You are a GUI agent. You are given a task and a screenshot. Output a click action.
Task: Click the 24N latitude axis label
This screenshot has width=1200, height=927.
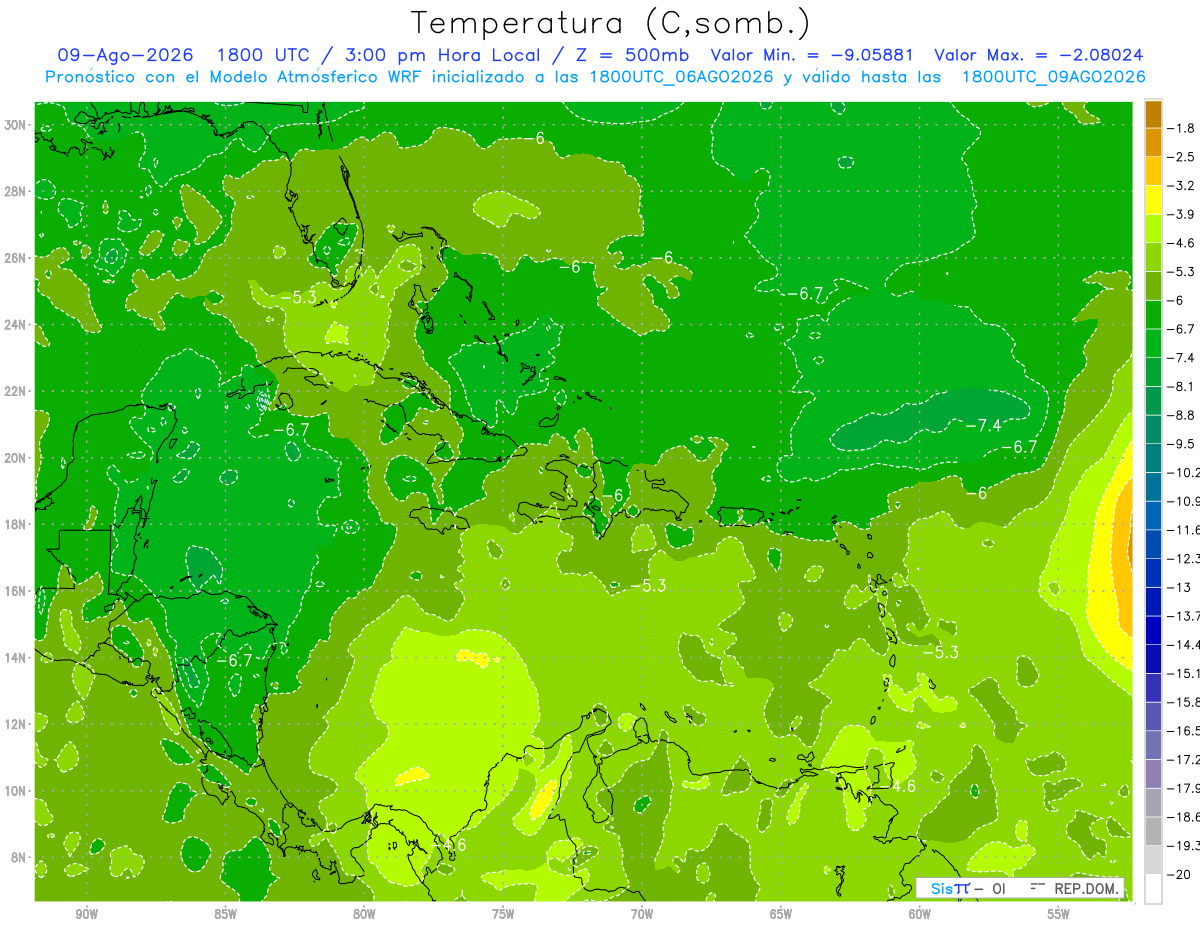coord(16,324)
